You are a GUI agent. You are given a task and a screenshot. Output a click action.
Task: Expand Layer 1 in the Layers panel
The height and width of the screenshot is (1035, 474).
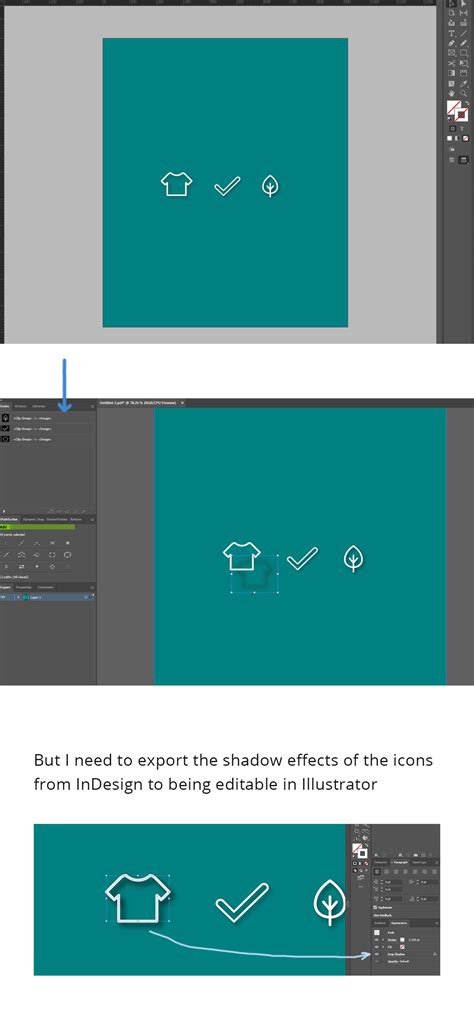point(18,597)
